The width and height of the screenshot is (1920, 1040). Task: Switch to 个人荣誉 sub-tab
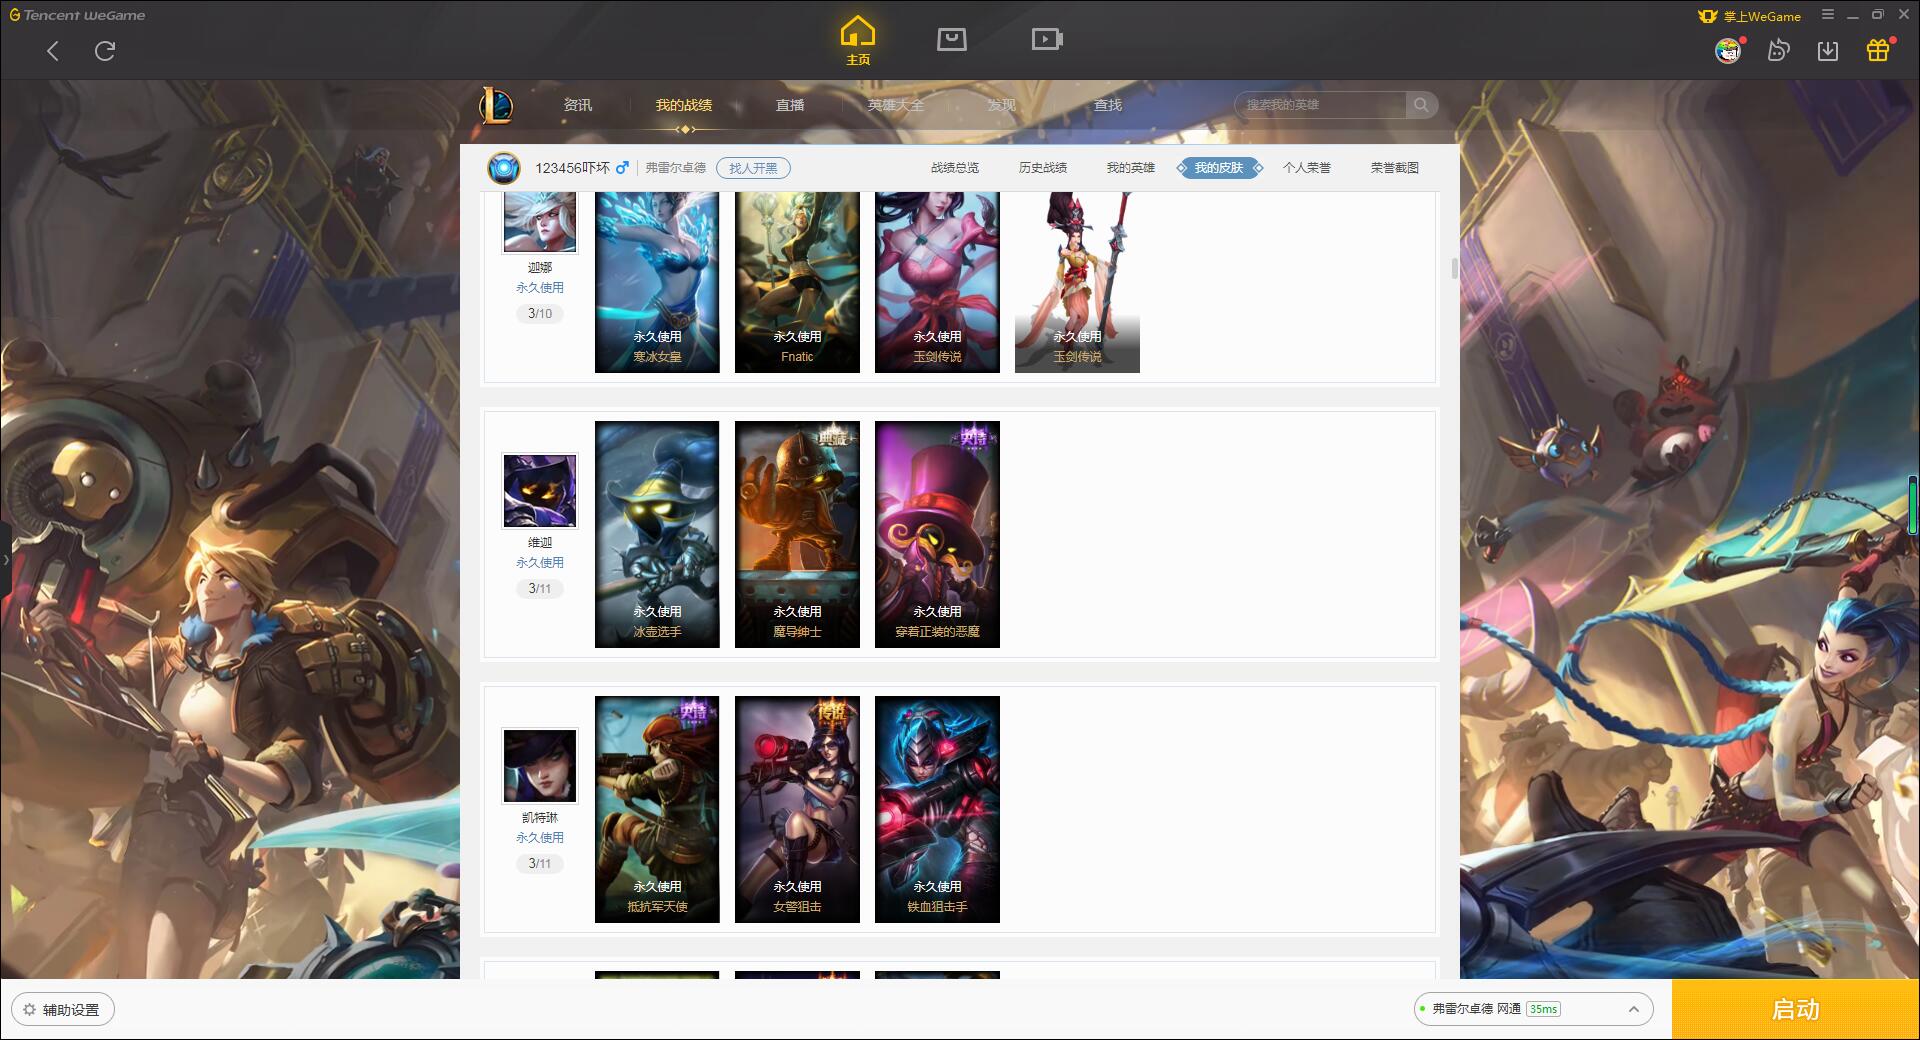(x=1307, y=168)
